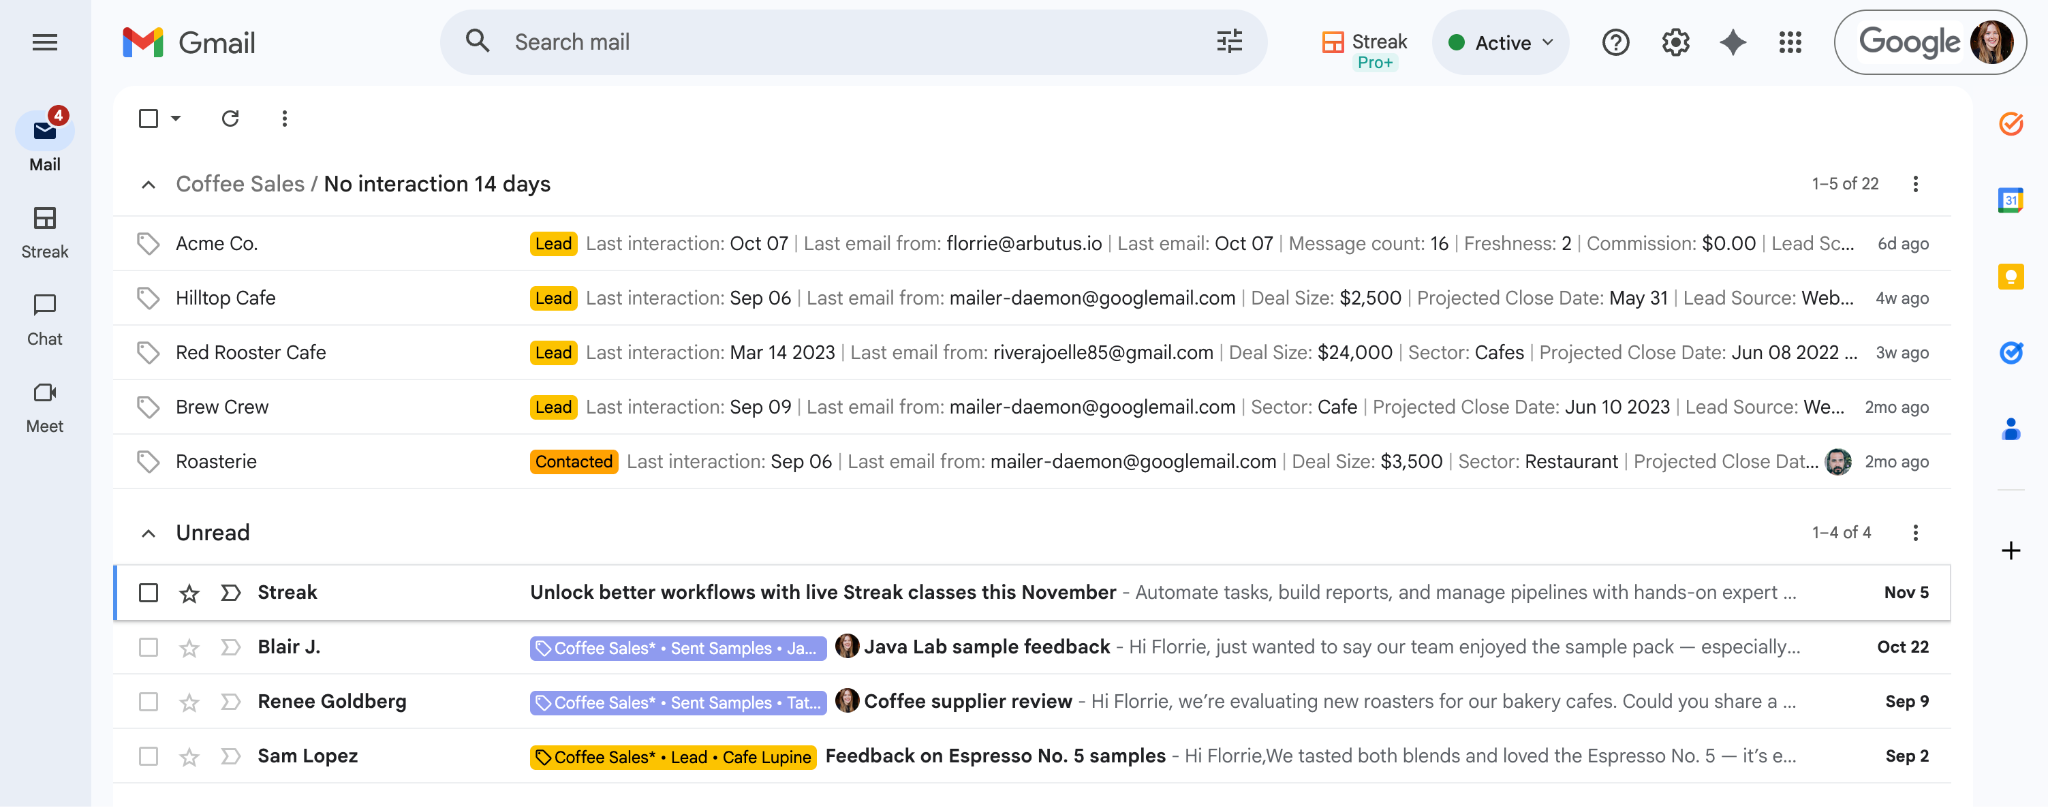The width and height of the screenshot is (2048, 807).
Task: Open Coffee Sales section options menu
Action: [1916, 184]
